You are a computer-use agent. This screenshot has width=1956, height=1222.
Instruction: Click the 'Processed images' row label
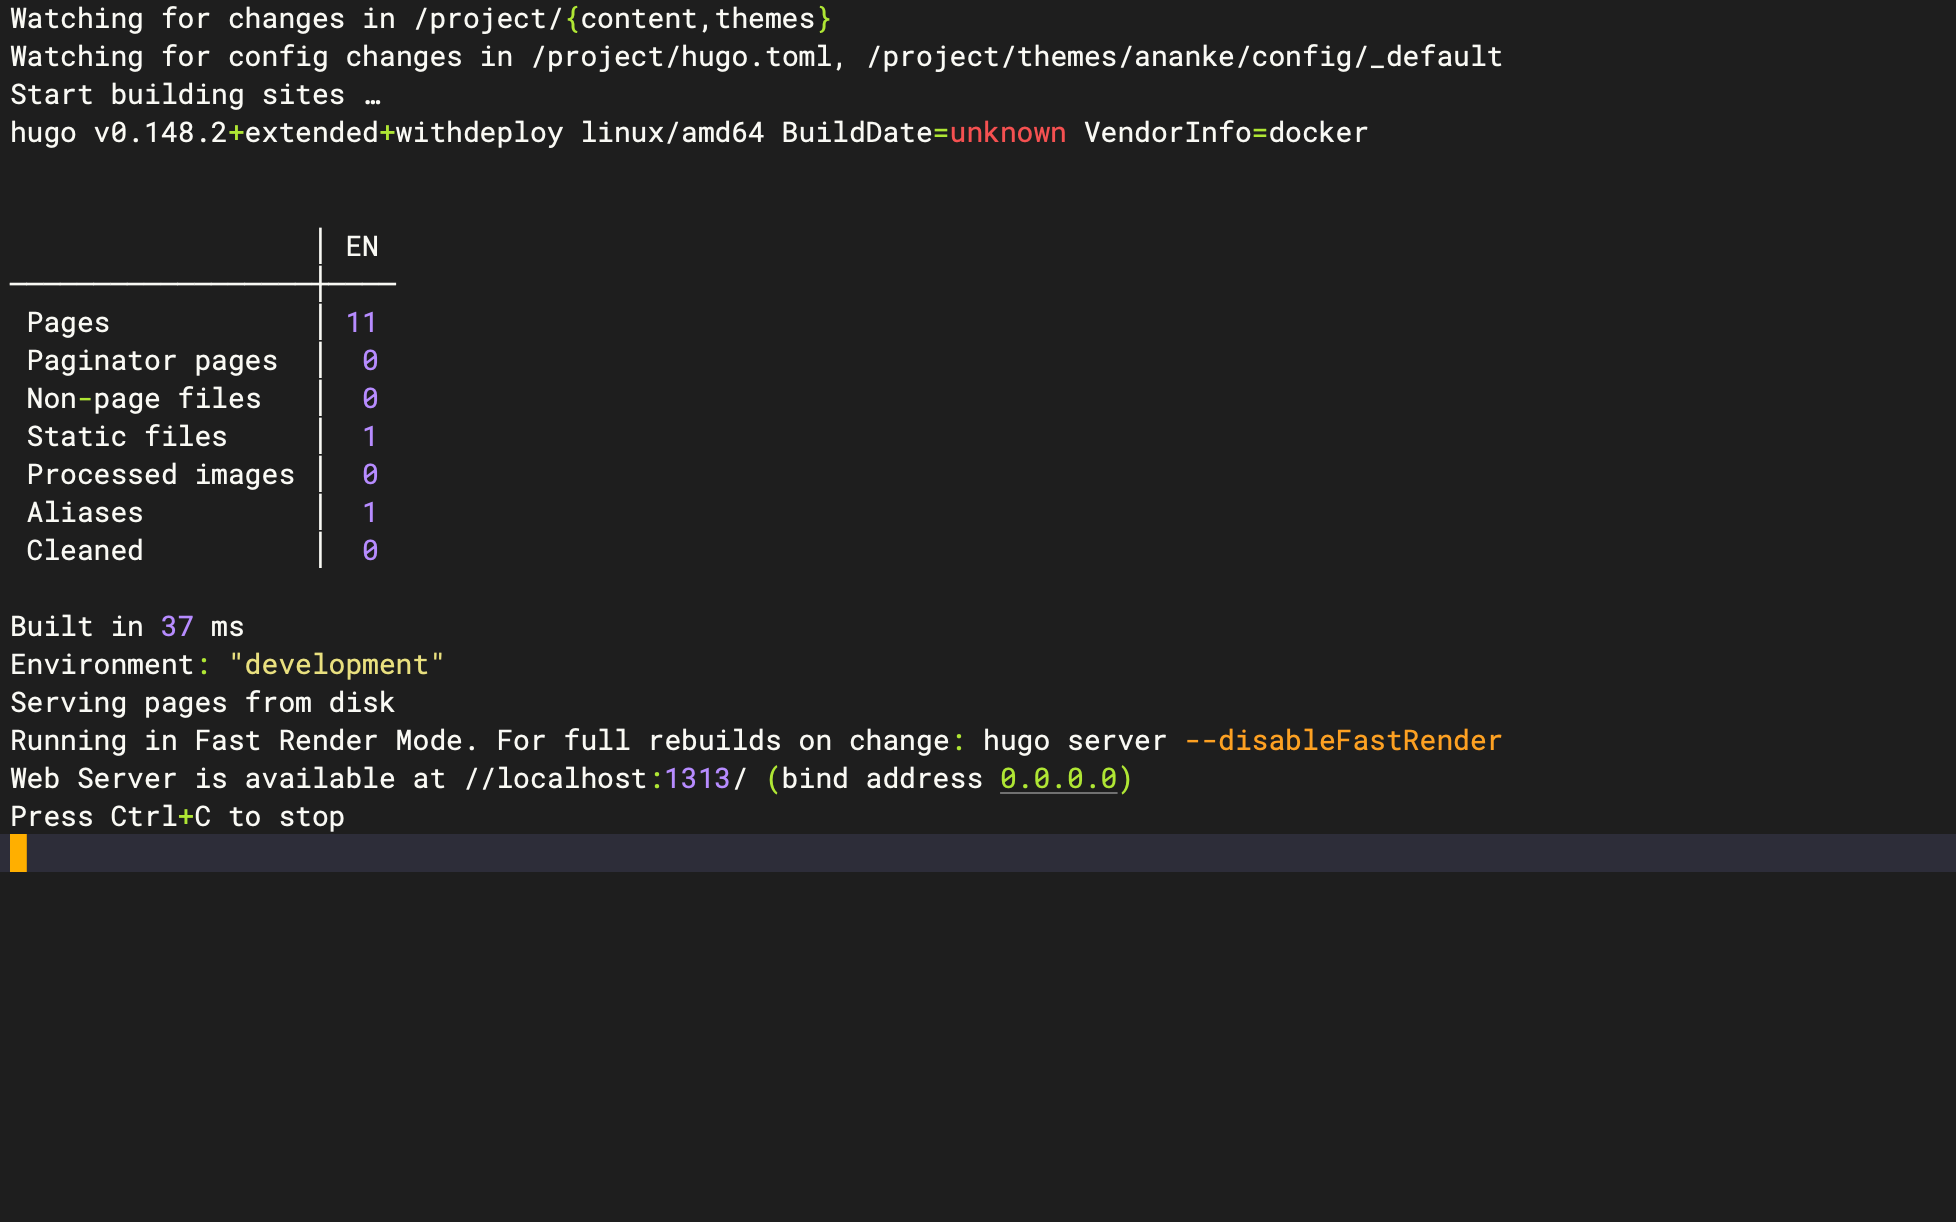[160, 475]
